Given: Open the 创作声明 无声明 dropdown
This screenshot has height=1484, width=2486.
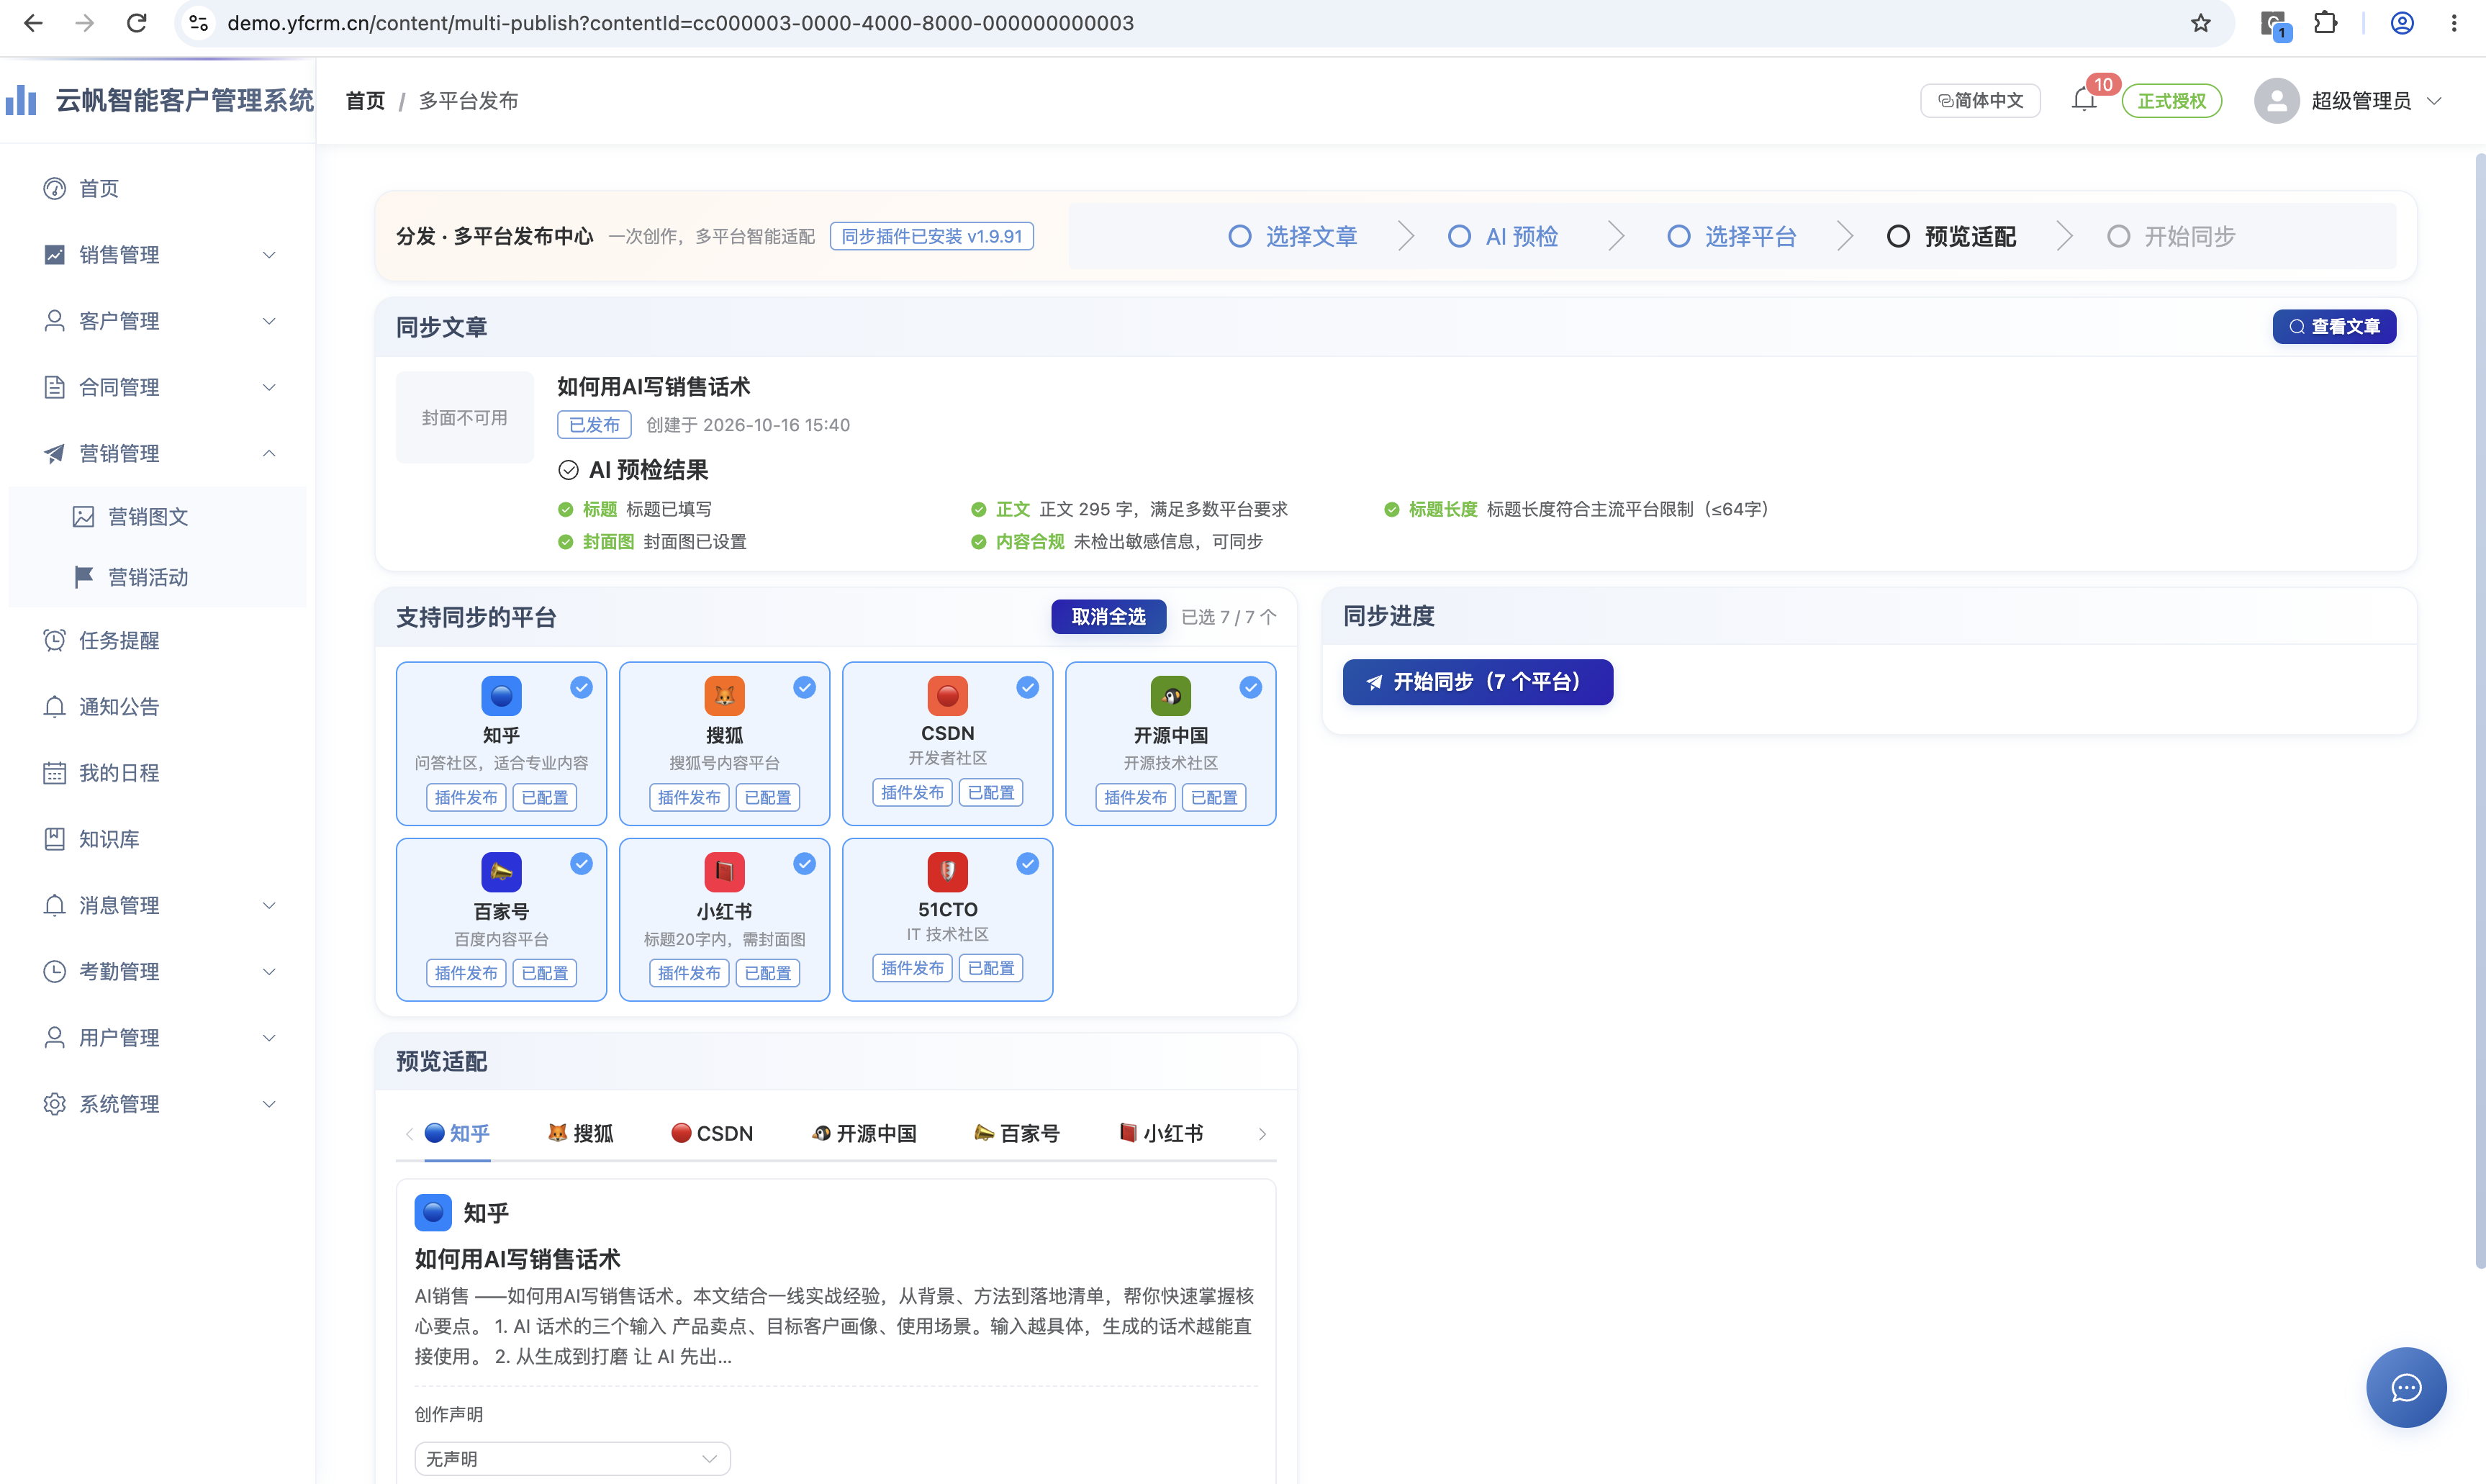Looking at the screenshot, I should coord(572,1458).
